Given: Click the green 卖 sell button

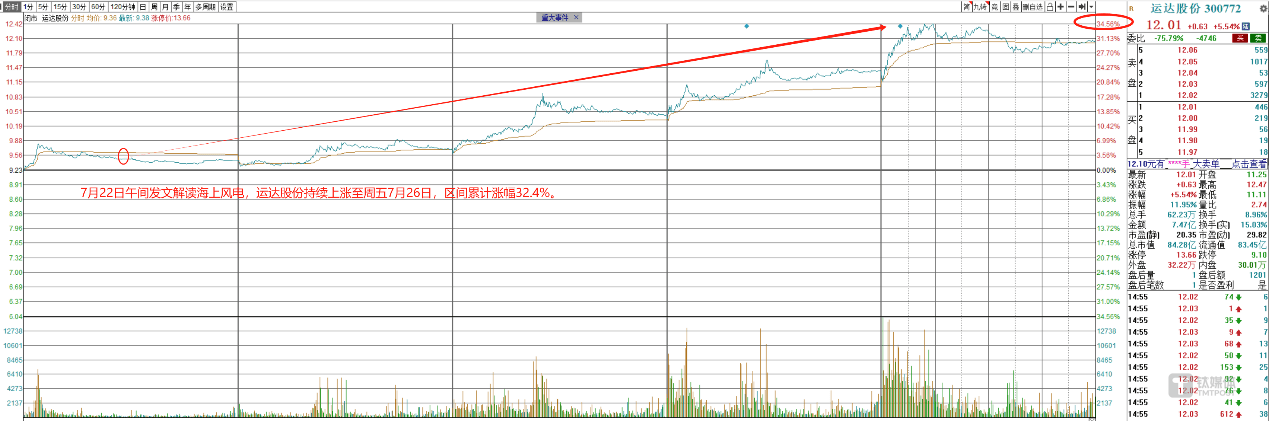Looking at the screenshot, I should 1260,38.
